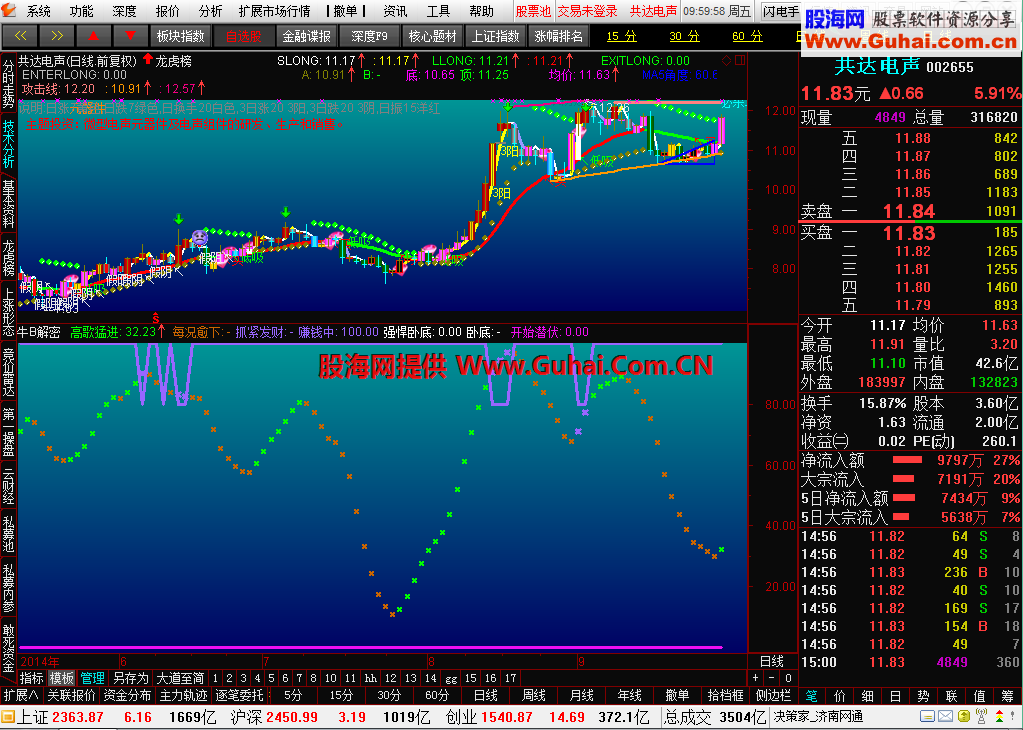Click the red down triangle toolbar button
This screenshot has height=730, width=1023.
point(130,36)
